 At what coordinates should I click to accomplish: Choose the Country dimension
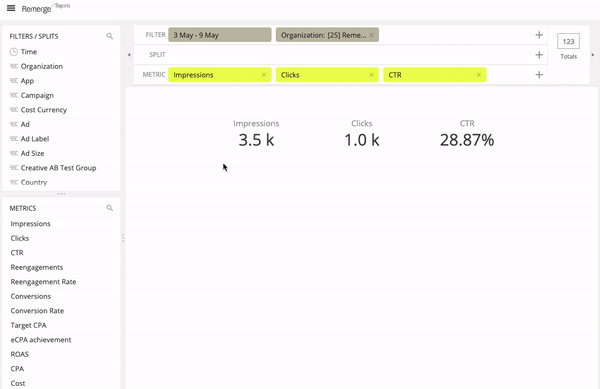click(34, 182)
